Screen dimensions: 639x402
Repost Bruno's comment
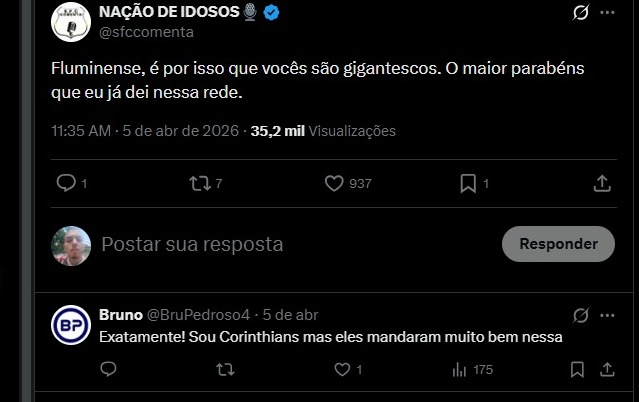pyautogui.click(x=226, y=369)
